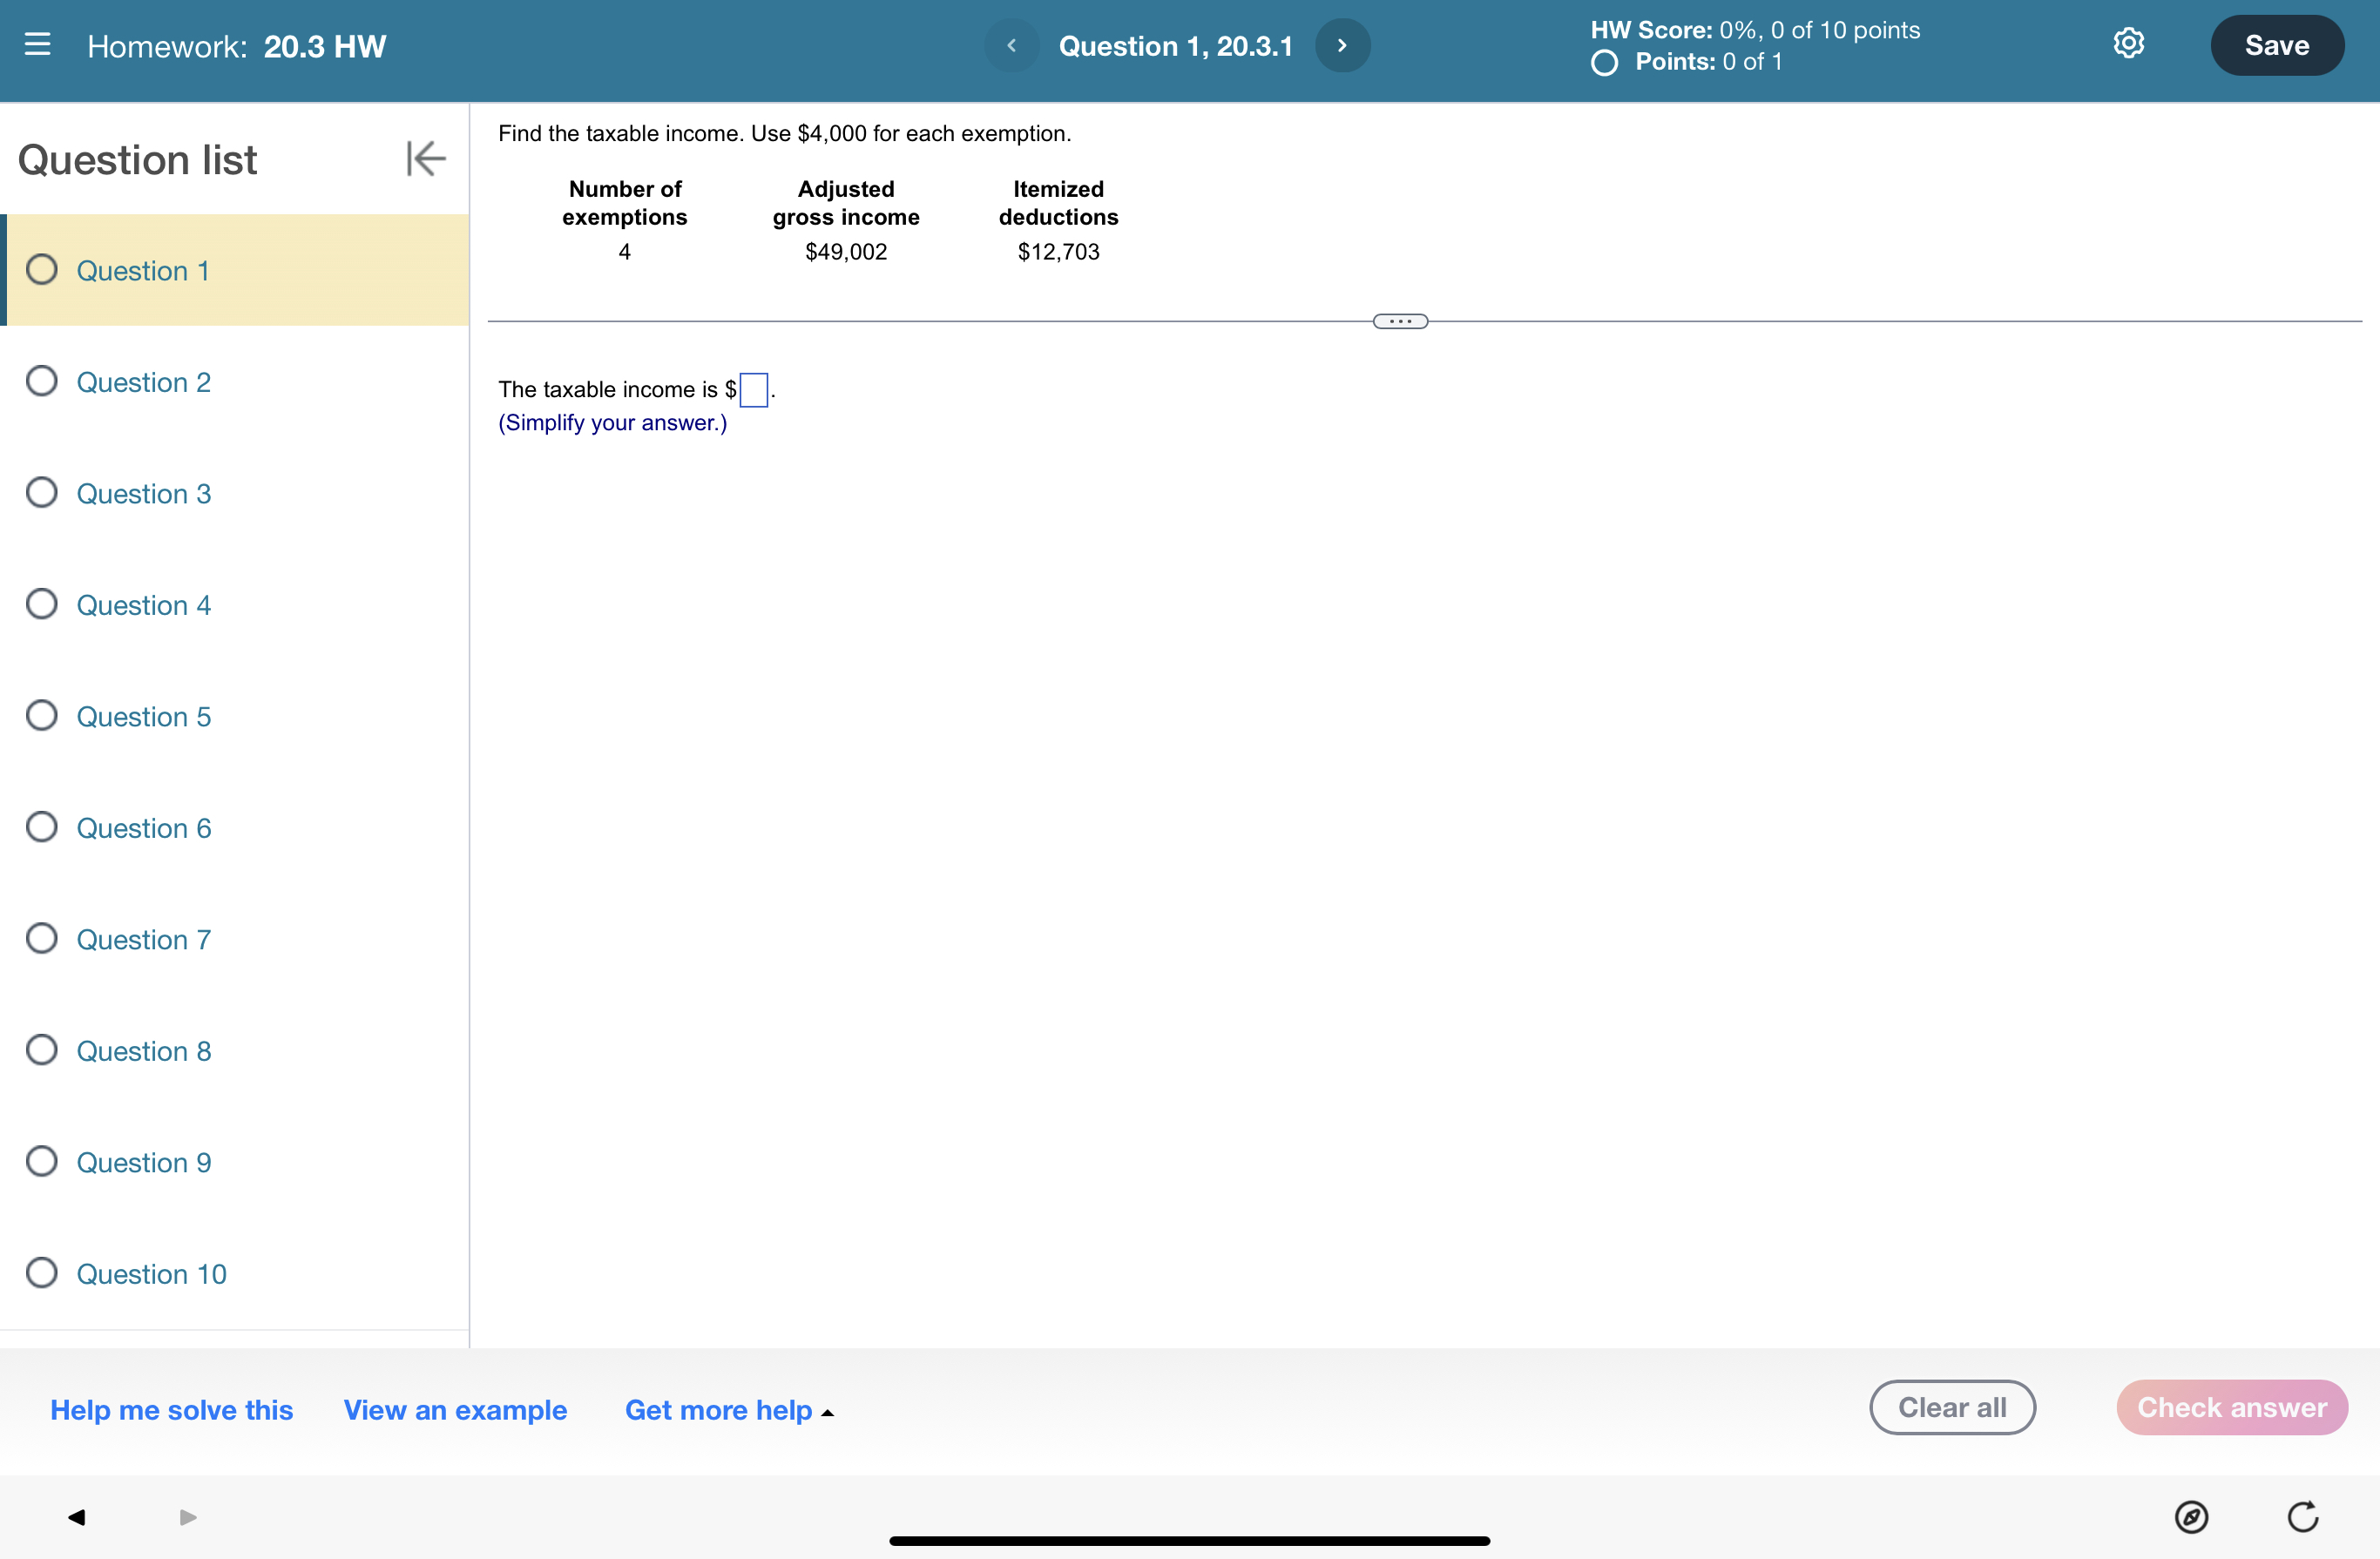Go to next question arrow
2380x1559 pixels.
1342,46
